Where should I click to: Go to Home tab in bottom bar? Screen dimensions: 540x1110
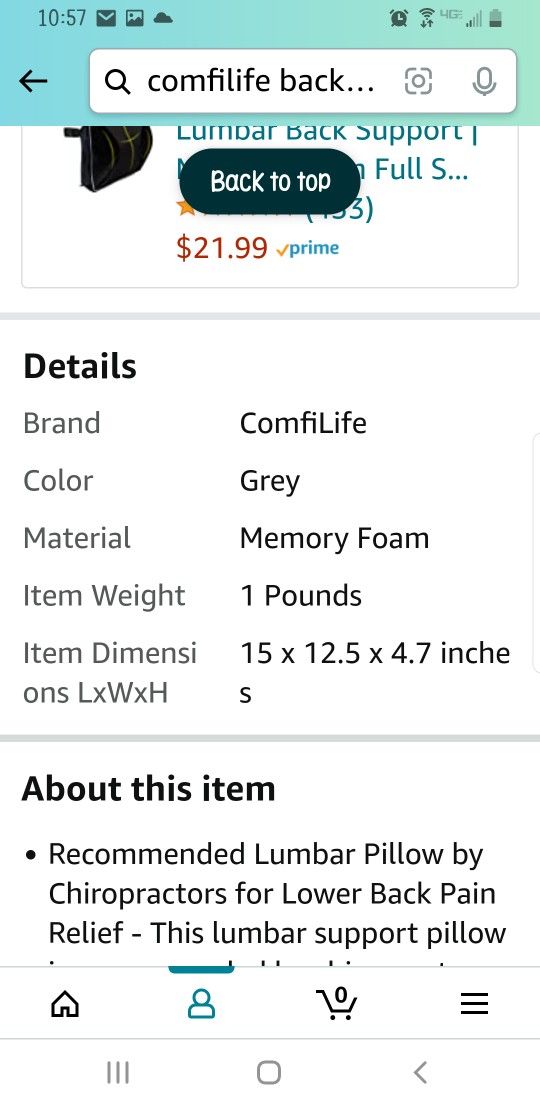click(65, 1003)
